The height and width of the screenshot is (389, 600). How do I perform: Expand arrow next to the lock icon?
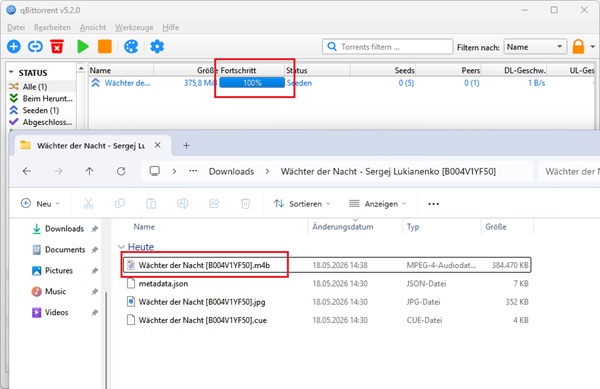[x=593, y=47]
